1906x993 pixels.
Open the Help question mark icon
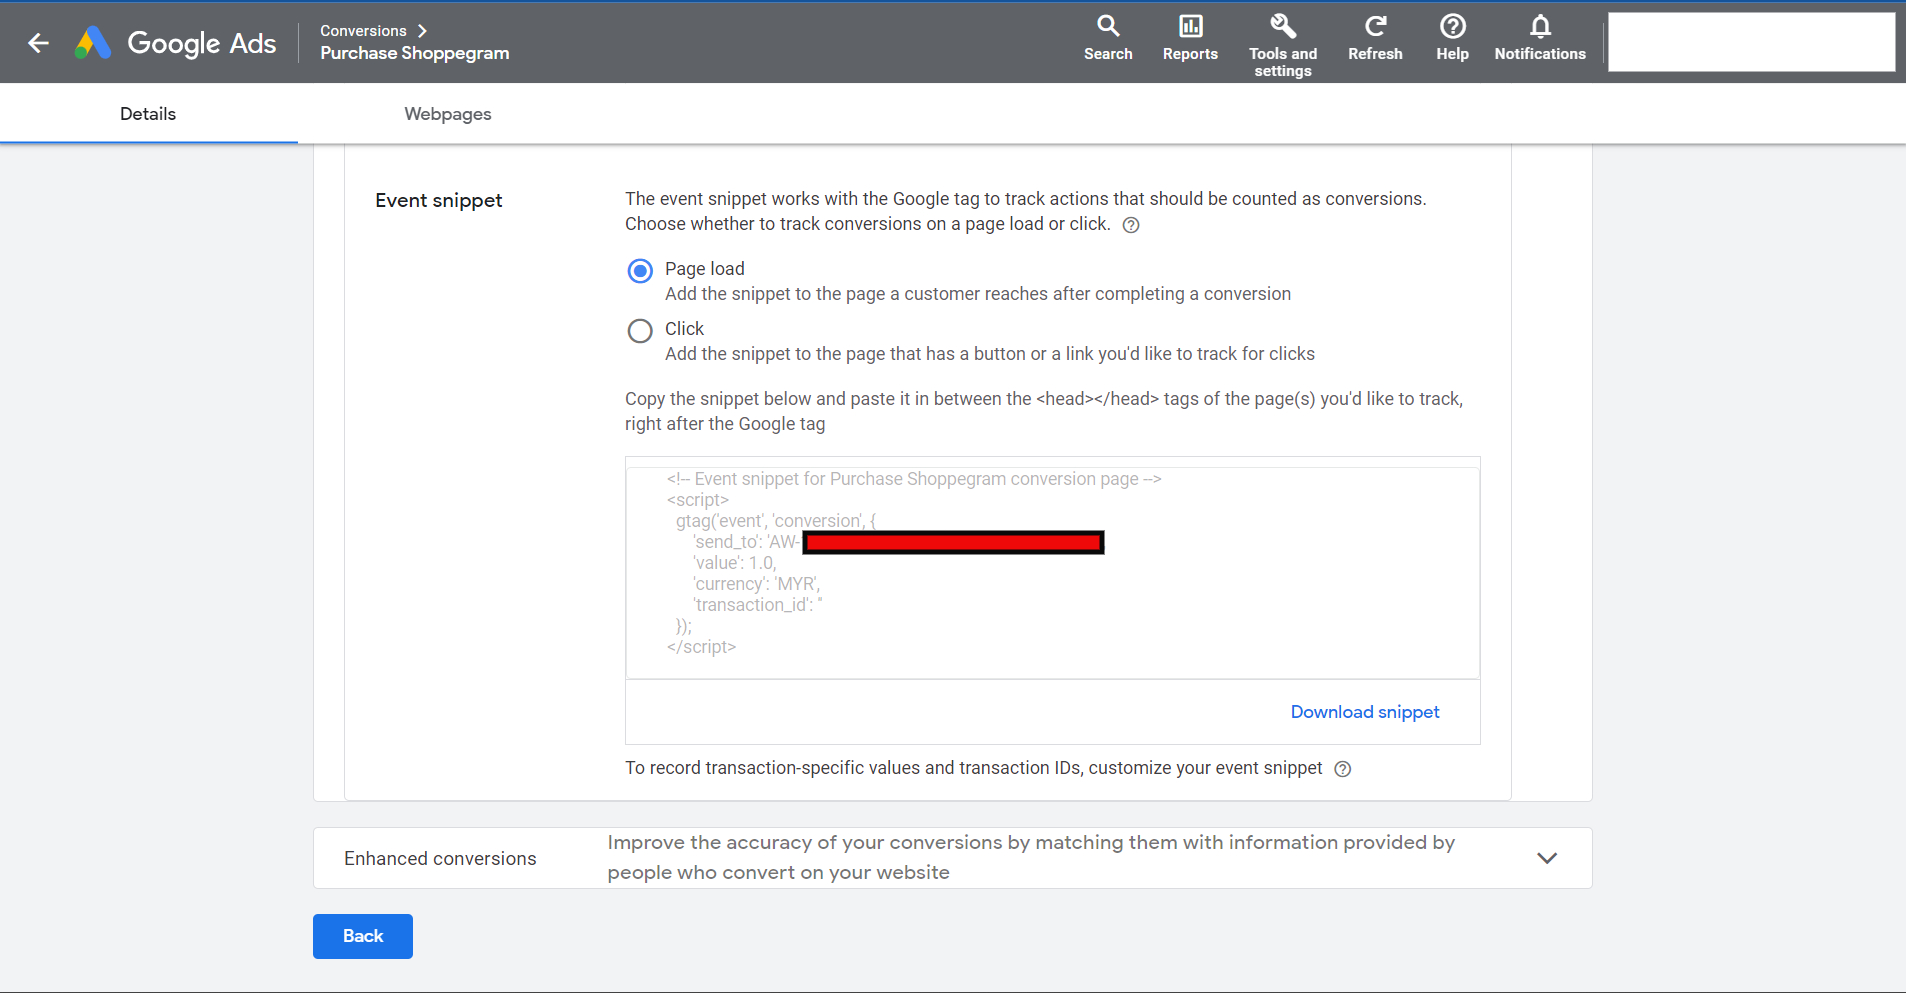click(1452, 26)
